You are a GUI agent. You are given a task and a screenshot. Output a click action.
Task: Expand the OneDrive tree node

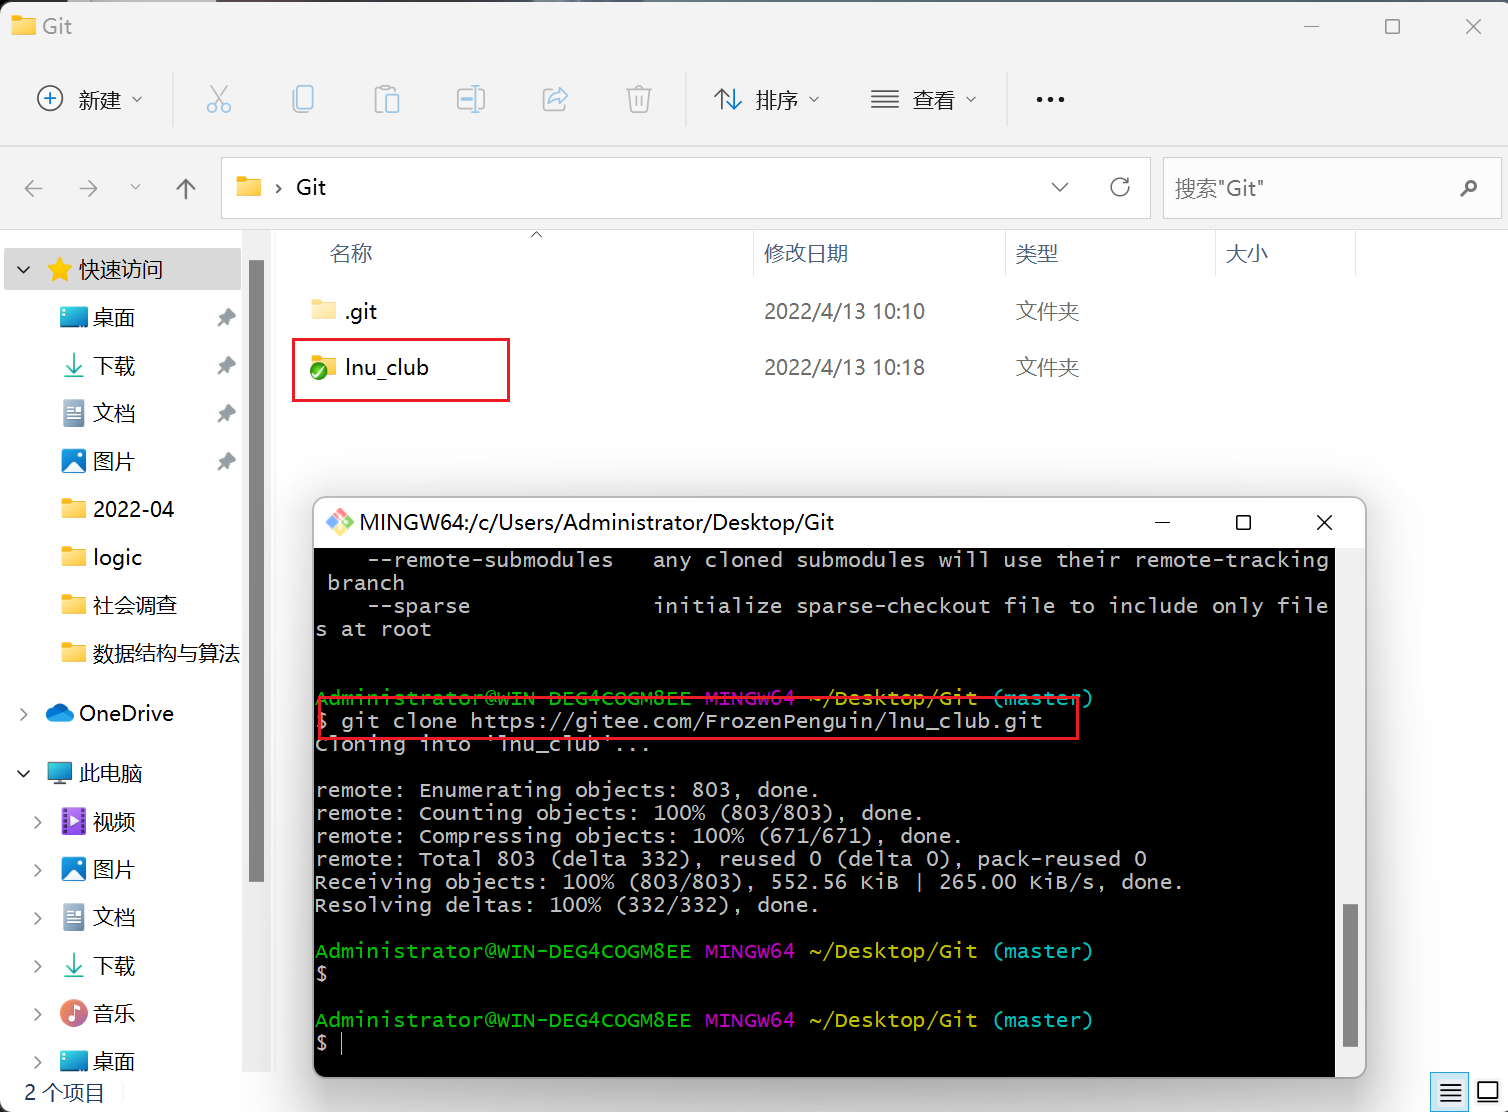[x=24, y=713]
